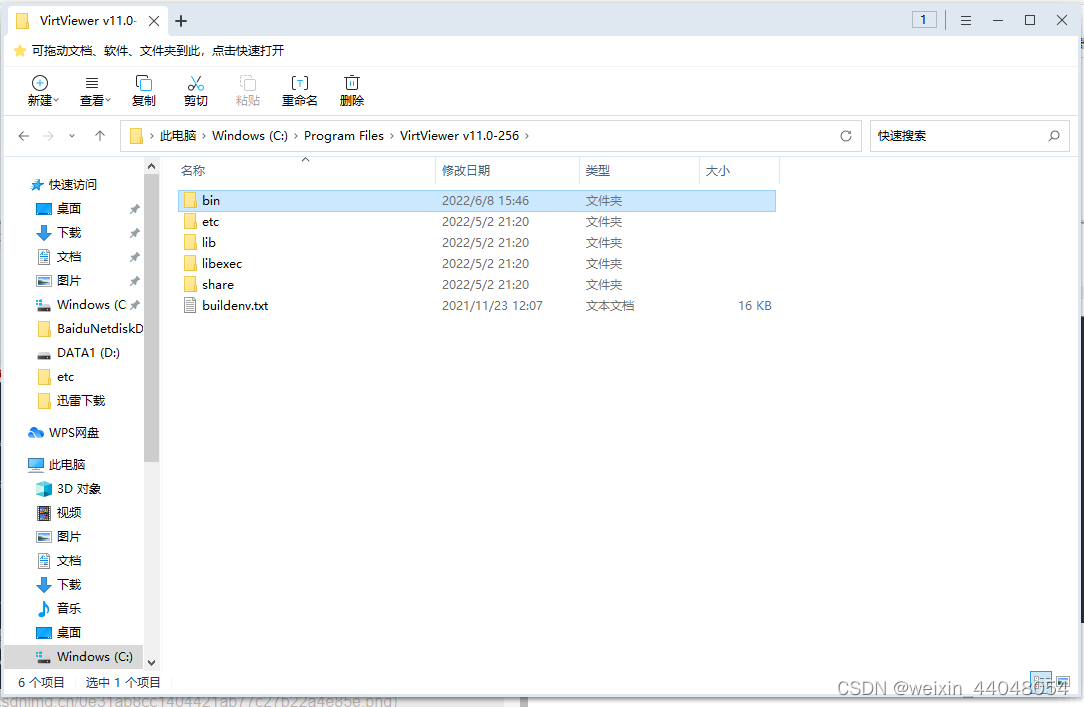Open a new tab with the plus button
Screen dimensions: 1084x707
coord(181,21)
